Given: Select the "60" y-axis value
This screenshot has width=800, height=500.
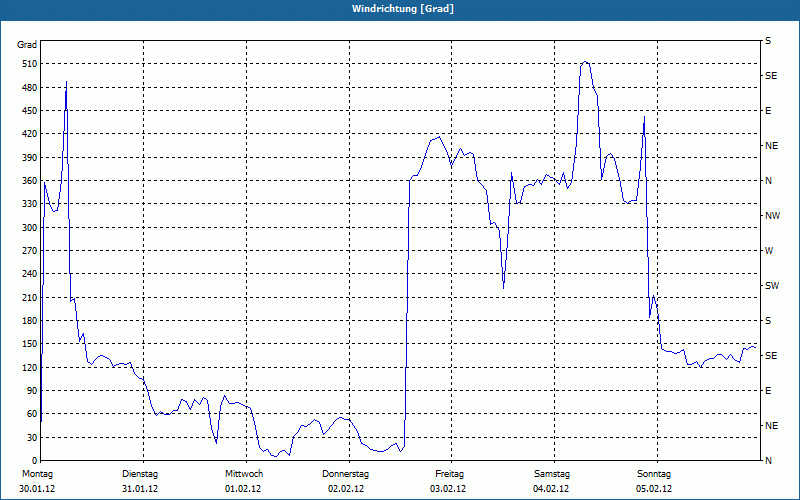Looking at the screenshot, I should [x=32, y=414].
